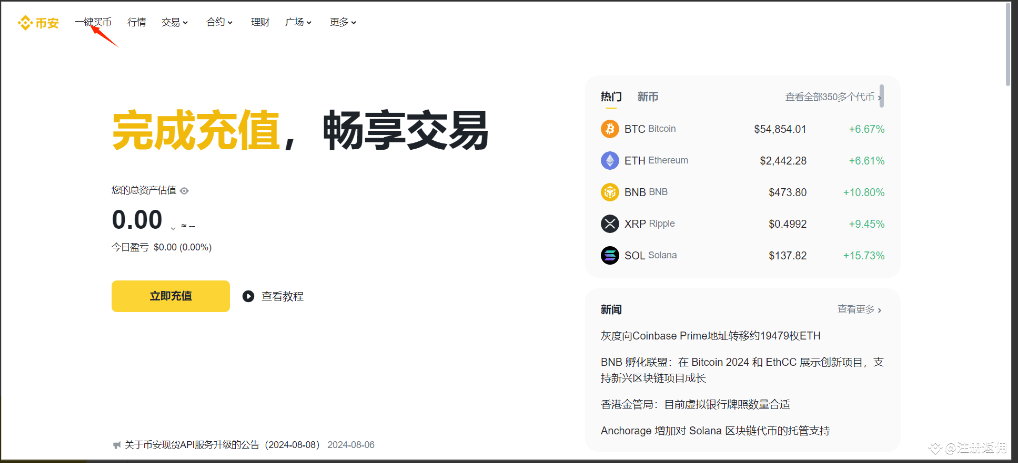Screen dimensions: 1018x463
Task: Select the ETH Ethereum coin icon
Action: (x=610, y=160)
